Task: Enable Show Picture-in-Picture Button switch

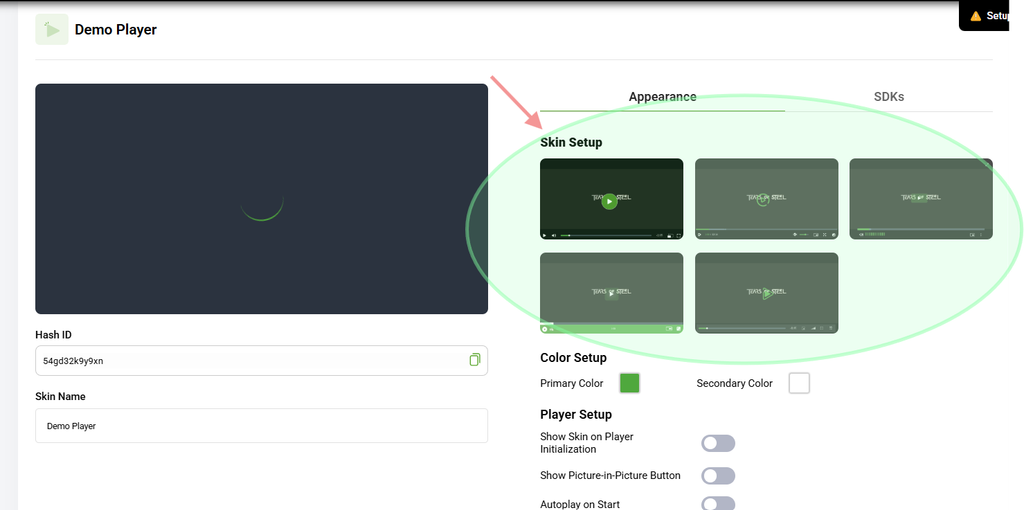Action: pyautogui.click(x=718, y=476)
